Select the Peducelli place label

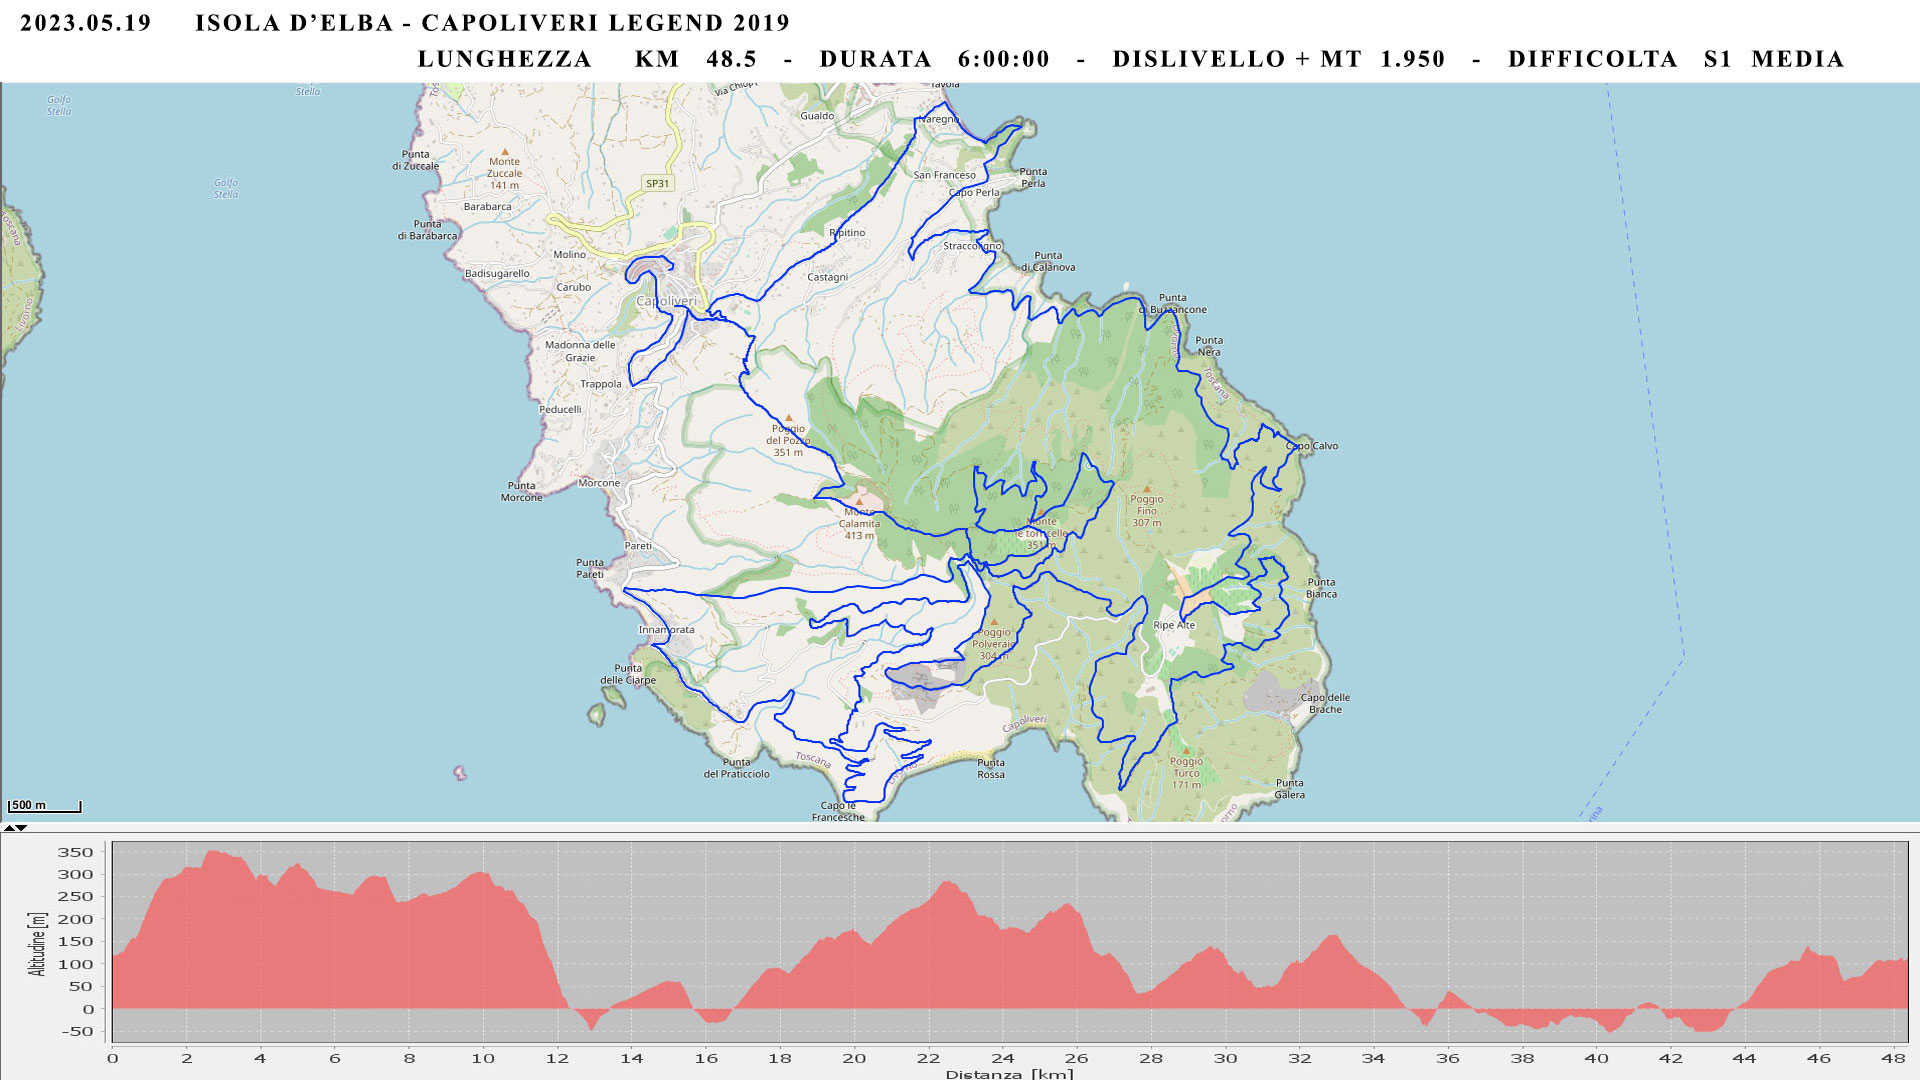[x=560, y=409]
